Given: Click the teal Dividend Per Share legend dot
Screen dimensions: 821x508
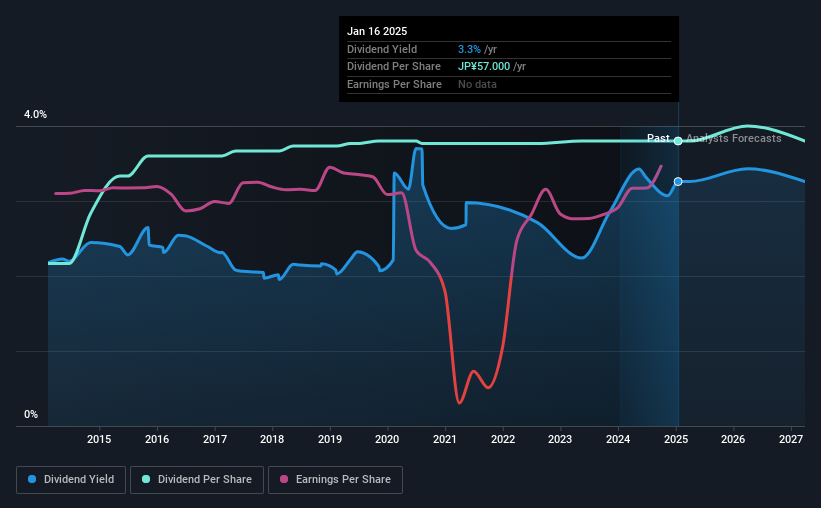Looking at the screenshot, I should click(x=146, y=479).
